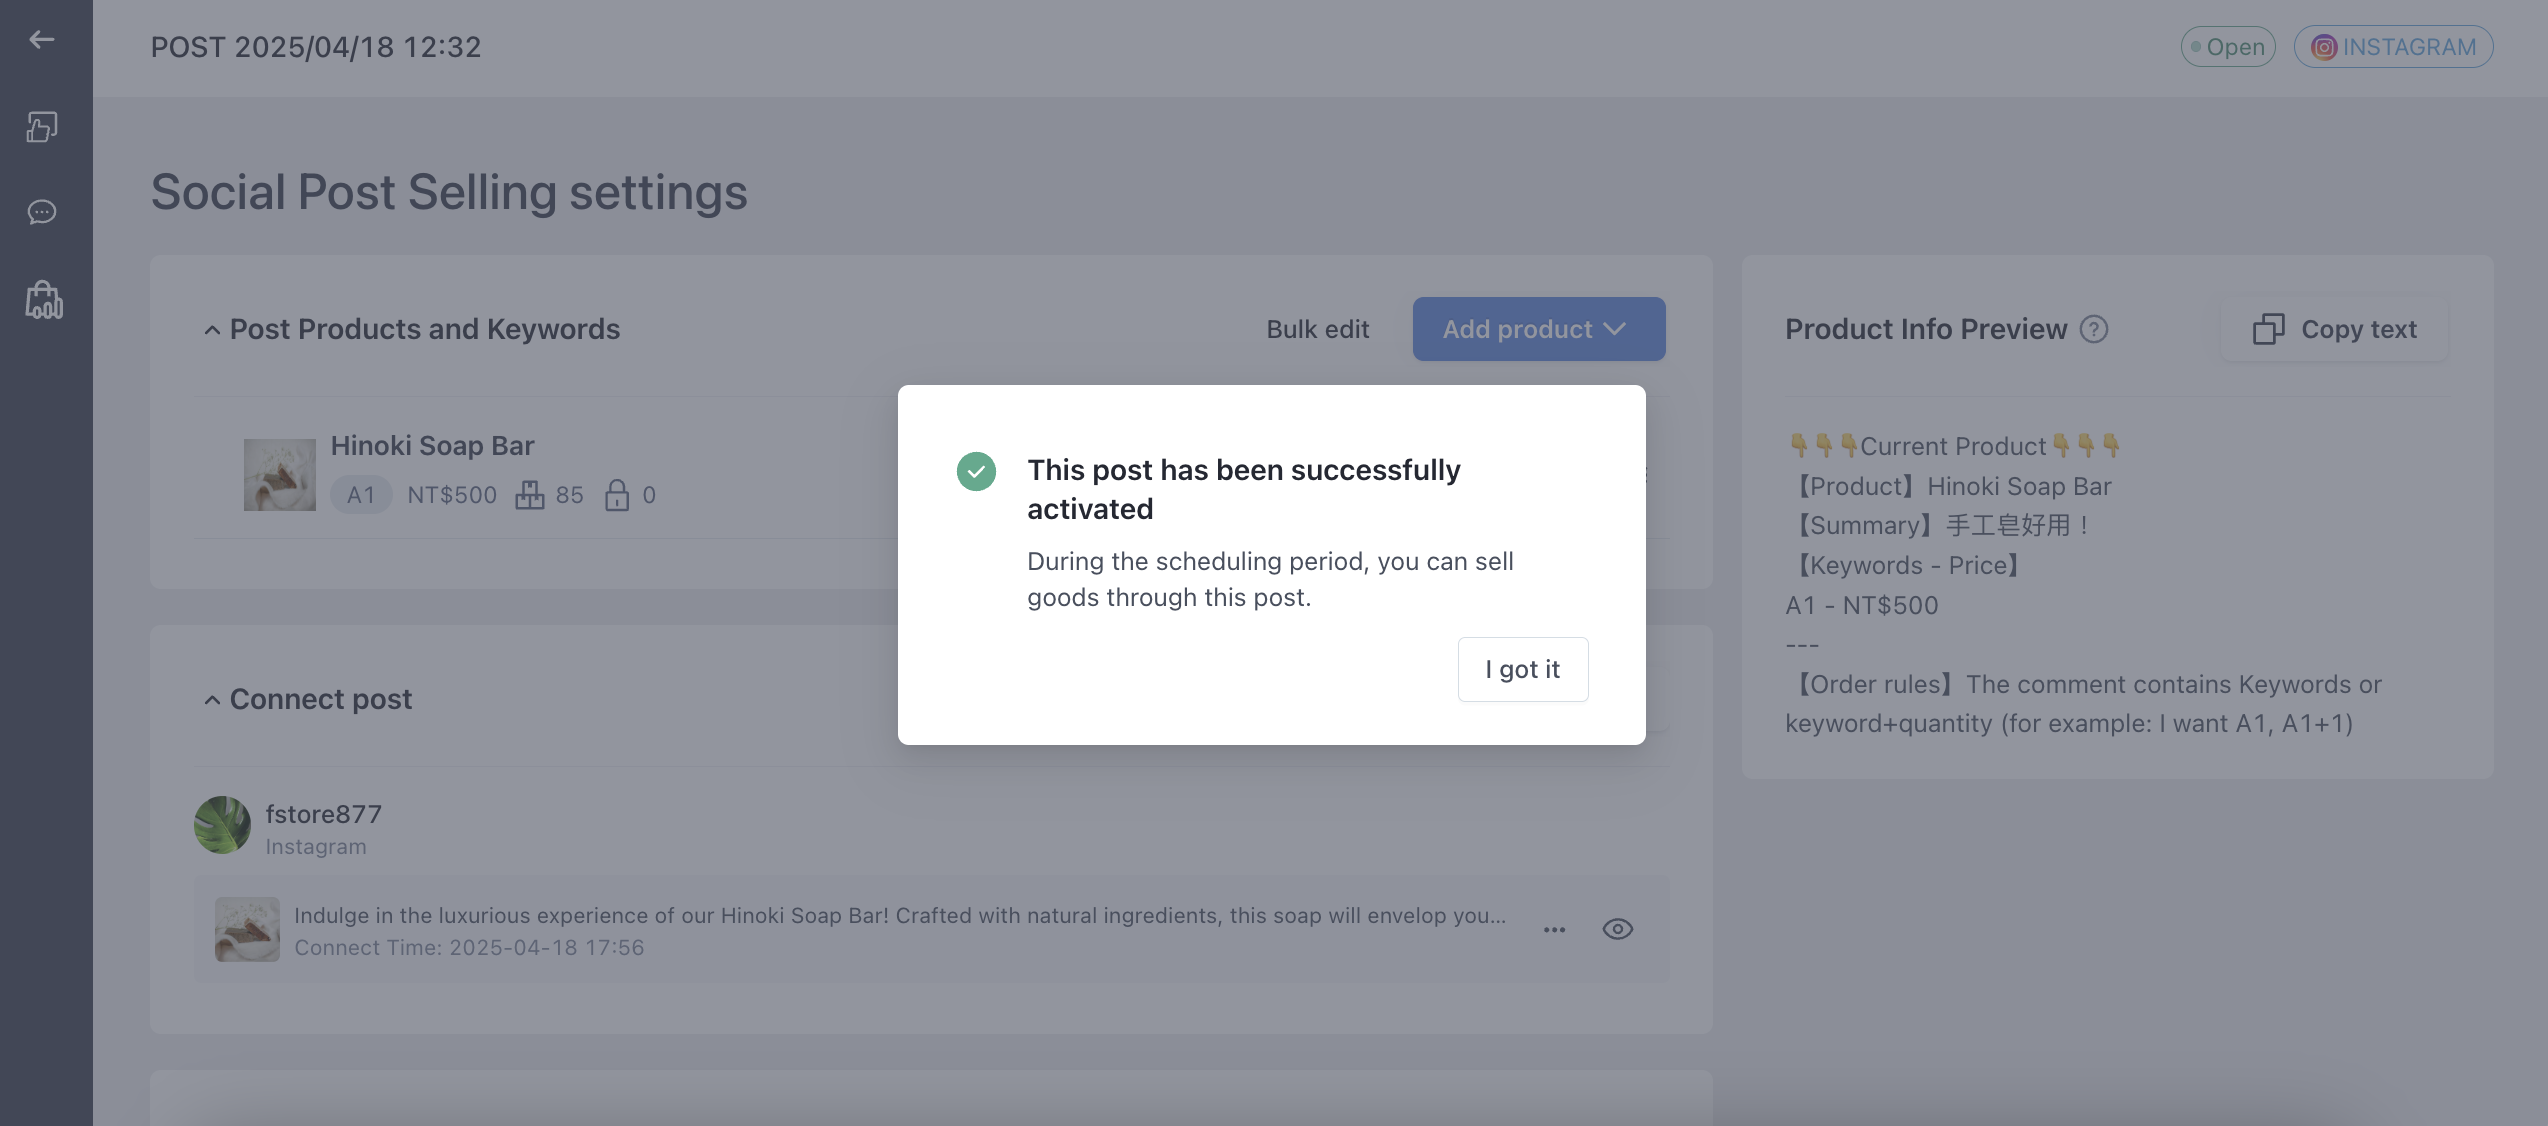Click the This post has been successfully activated title
Image resolution: width=2548 pixels, height=1126 pixels.
coord(1244,490)
